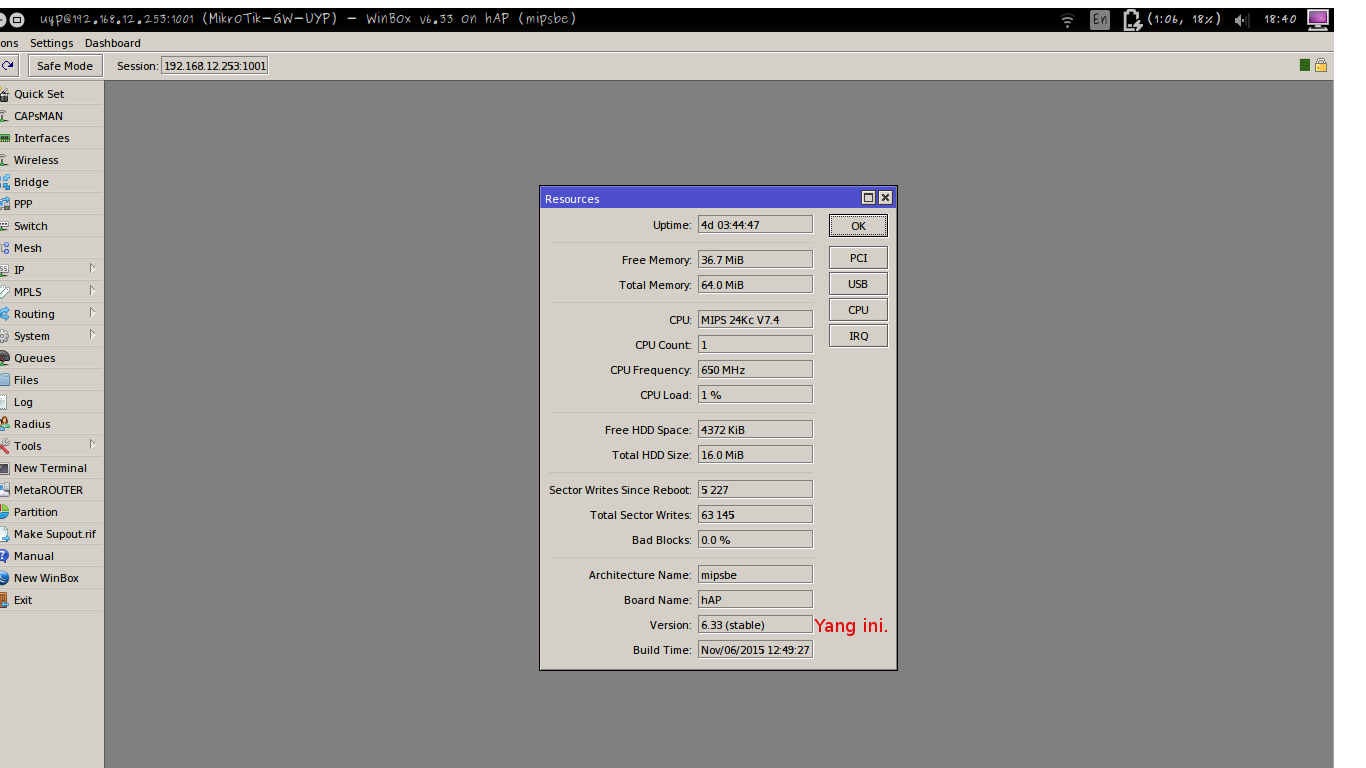Click the PCI button
This screenshot has height=768, width=1366.
point(858,258)
